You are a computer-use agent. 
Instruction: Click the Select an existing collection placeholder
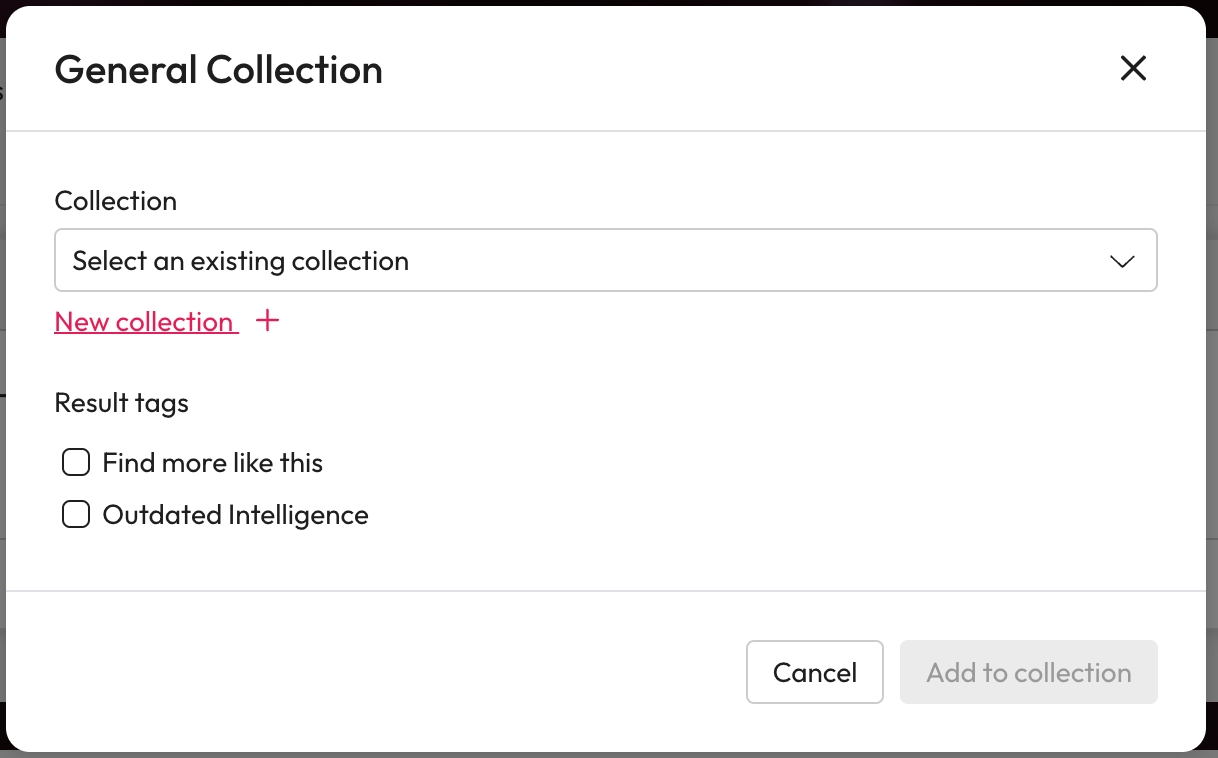point(240,261)
